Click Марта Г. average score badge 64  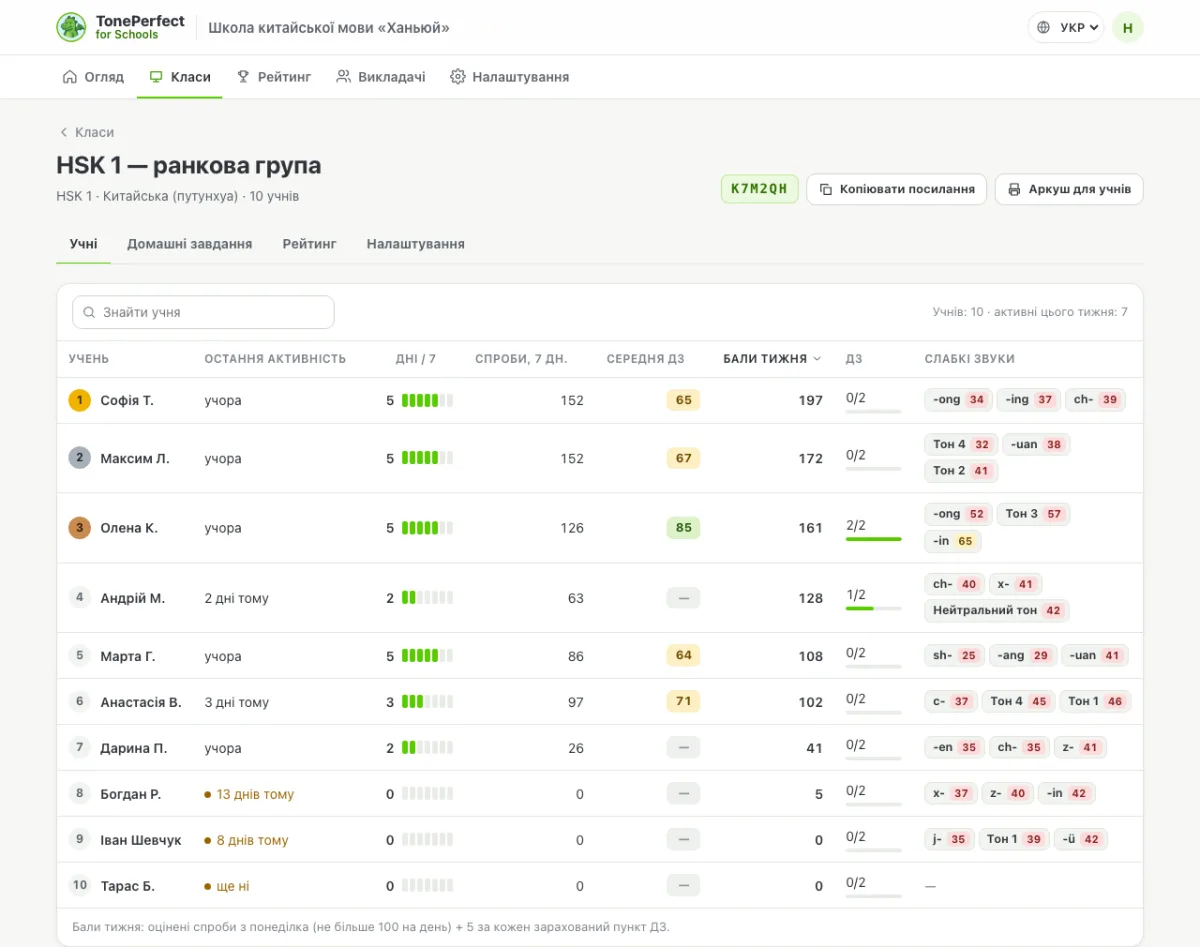[x=683, y=656]
